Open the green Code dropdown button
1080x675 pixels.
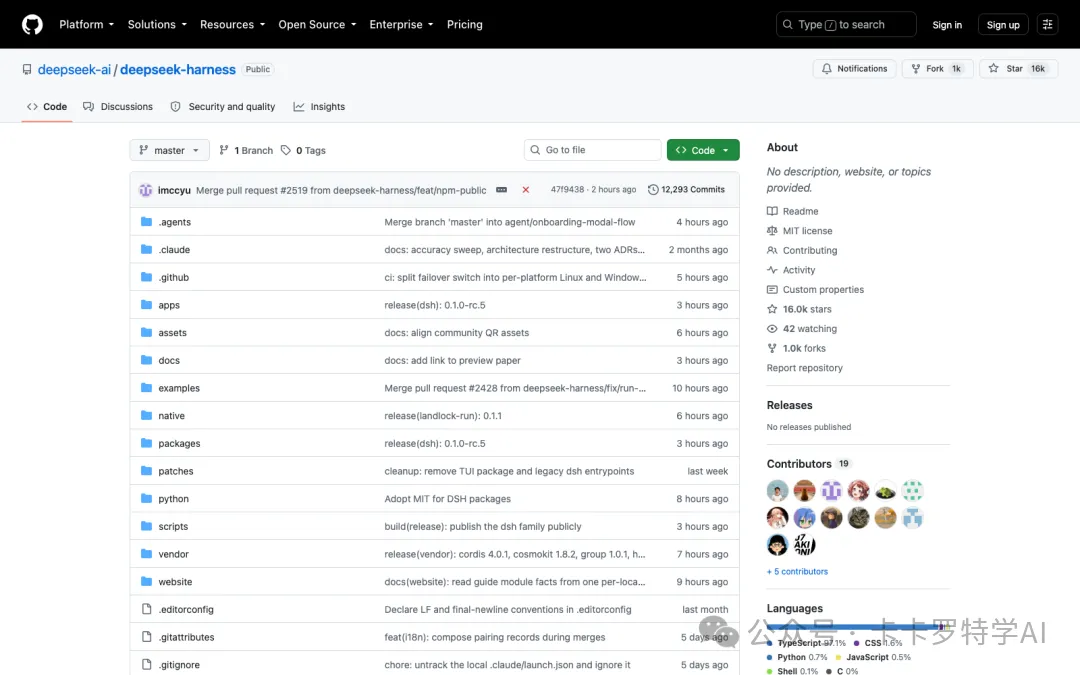[703, 150]
